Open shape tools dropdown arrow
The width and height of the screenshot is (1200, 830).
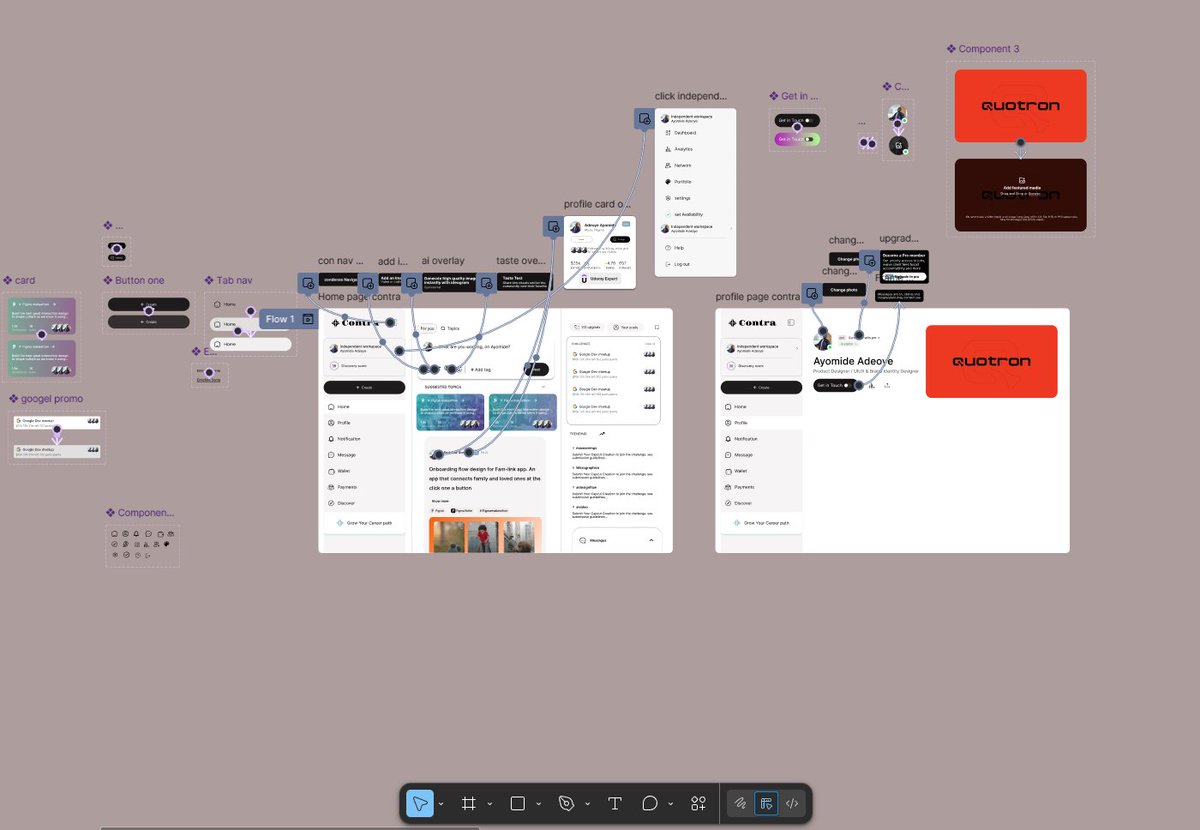538,804
